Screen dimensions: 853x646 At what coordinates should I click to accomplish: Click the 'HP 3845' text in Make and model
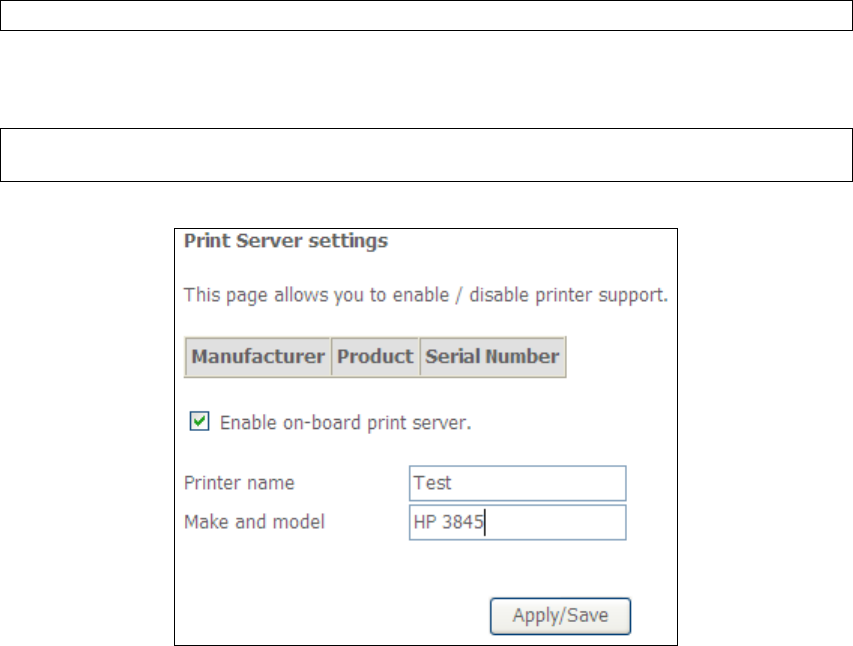[448, 522]
